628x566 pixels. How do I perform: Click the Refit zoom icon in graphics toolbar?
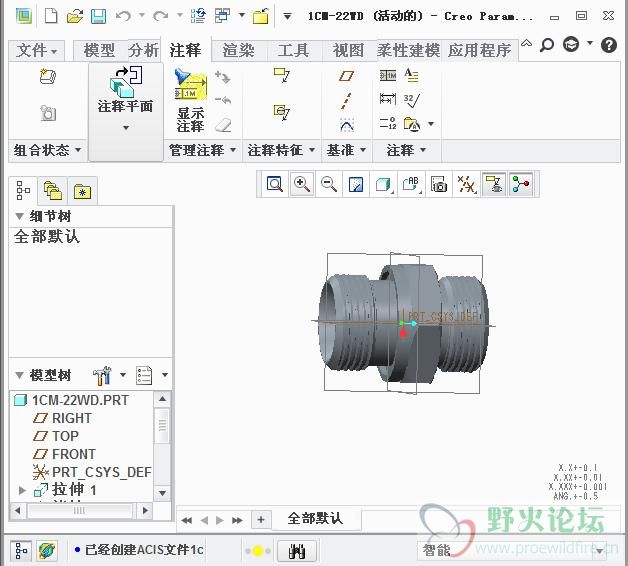tap(275, 184)
